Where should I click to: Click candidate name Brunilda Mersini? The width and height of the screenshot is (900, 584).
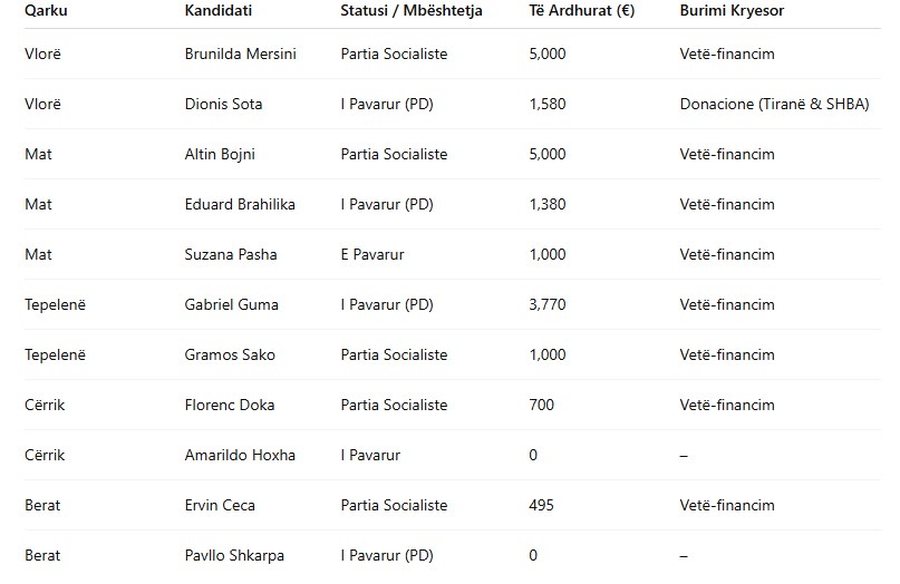(x=240, y=54)
